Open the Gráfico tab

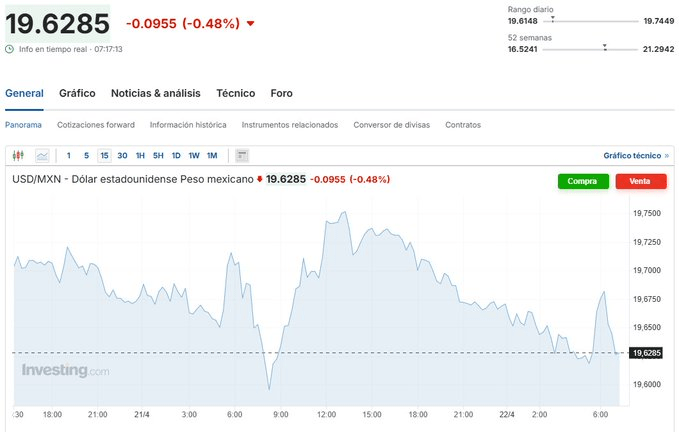pyautogui.click(x=77, y=93)
